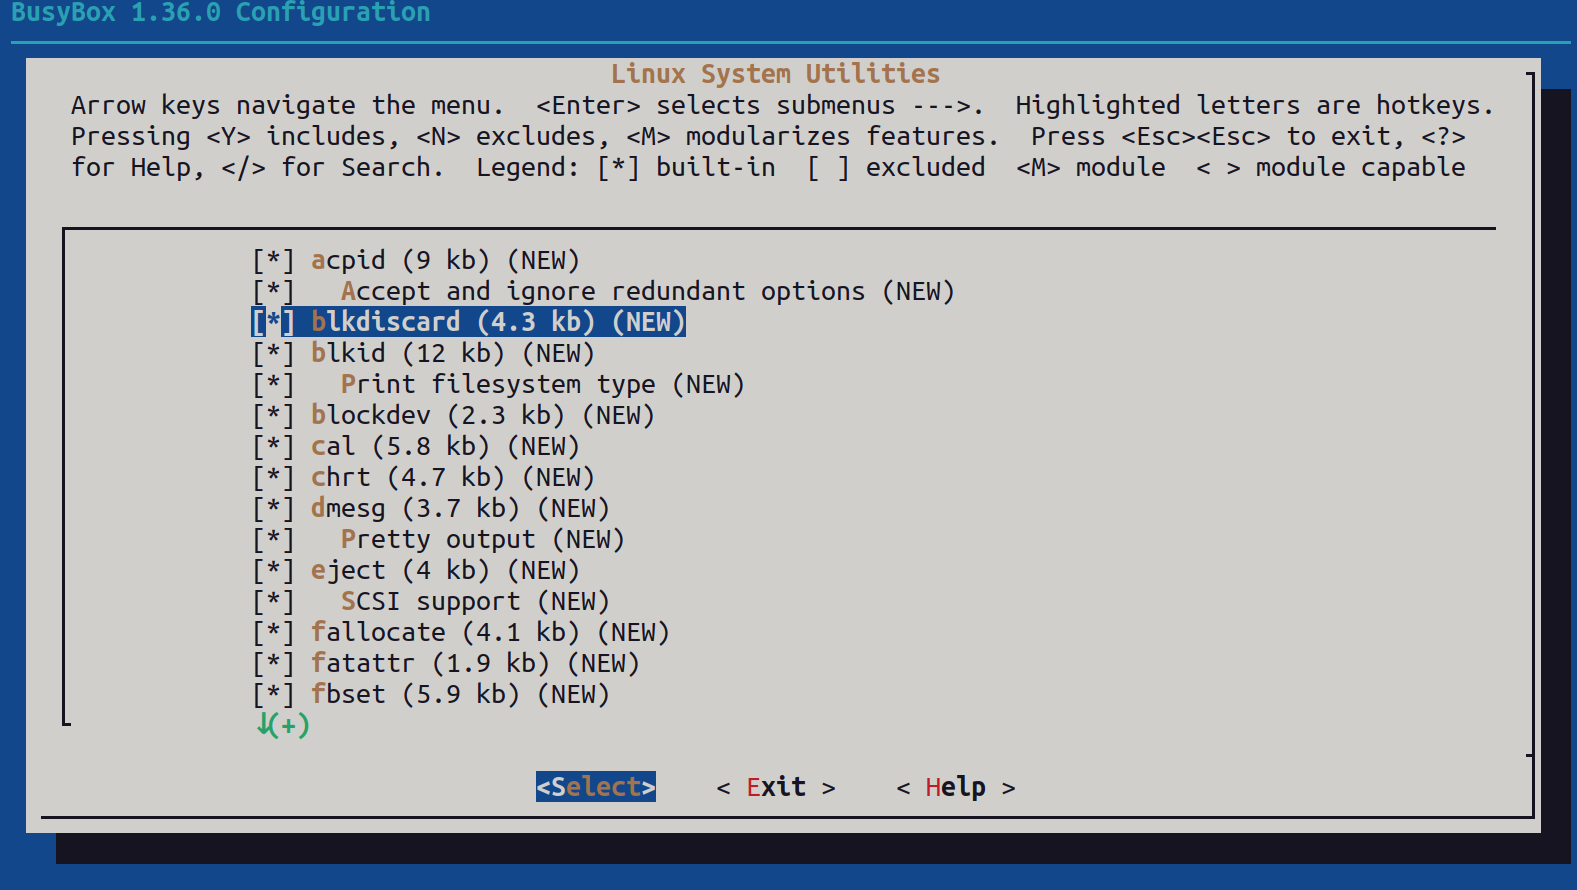
Task: Click the Linux System Utilities title
Action: [x=776, y=74]
